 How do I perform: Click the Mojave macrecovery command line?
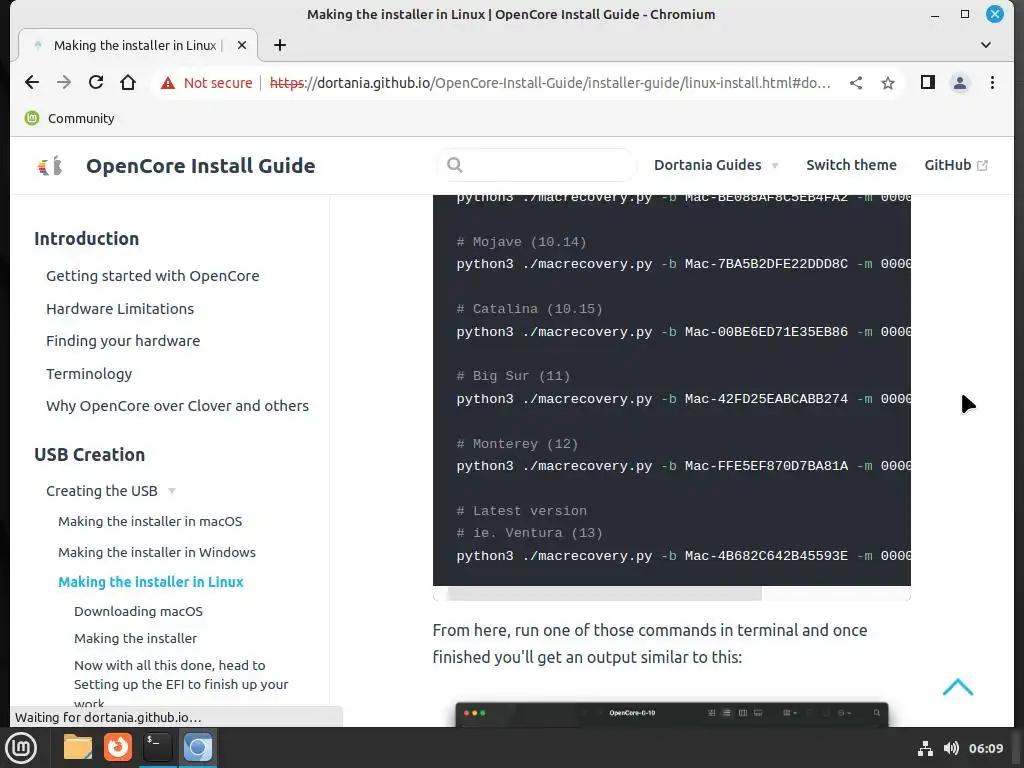pyautogui.click(x=683, y=264)
